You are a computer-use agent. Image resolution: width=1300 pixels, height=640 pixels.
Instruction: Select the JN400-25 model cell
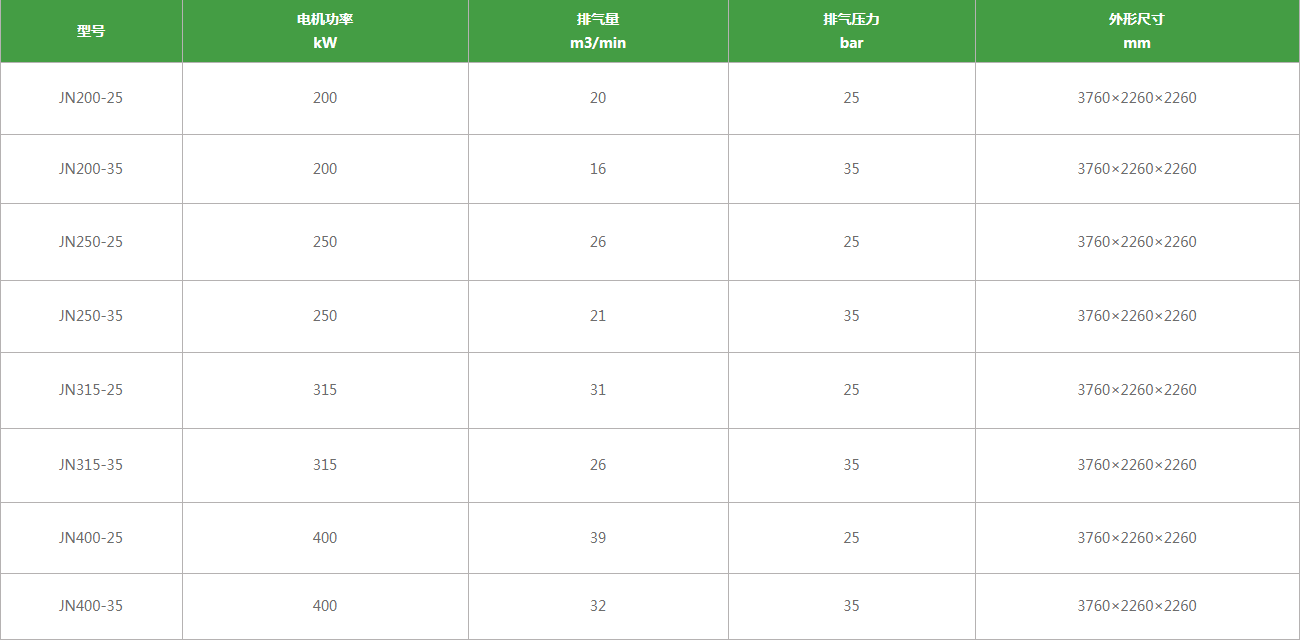91,538
